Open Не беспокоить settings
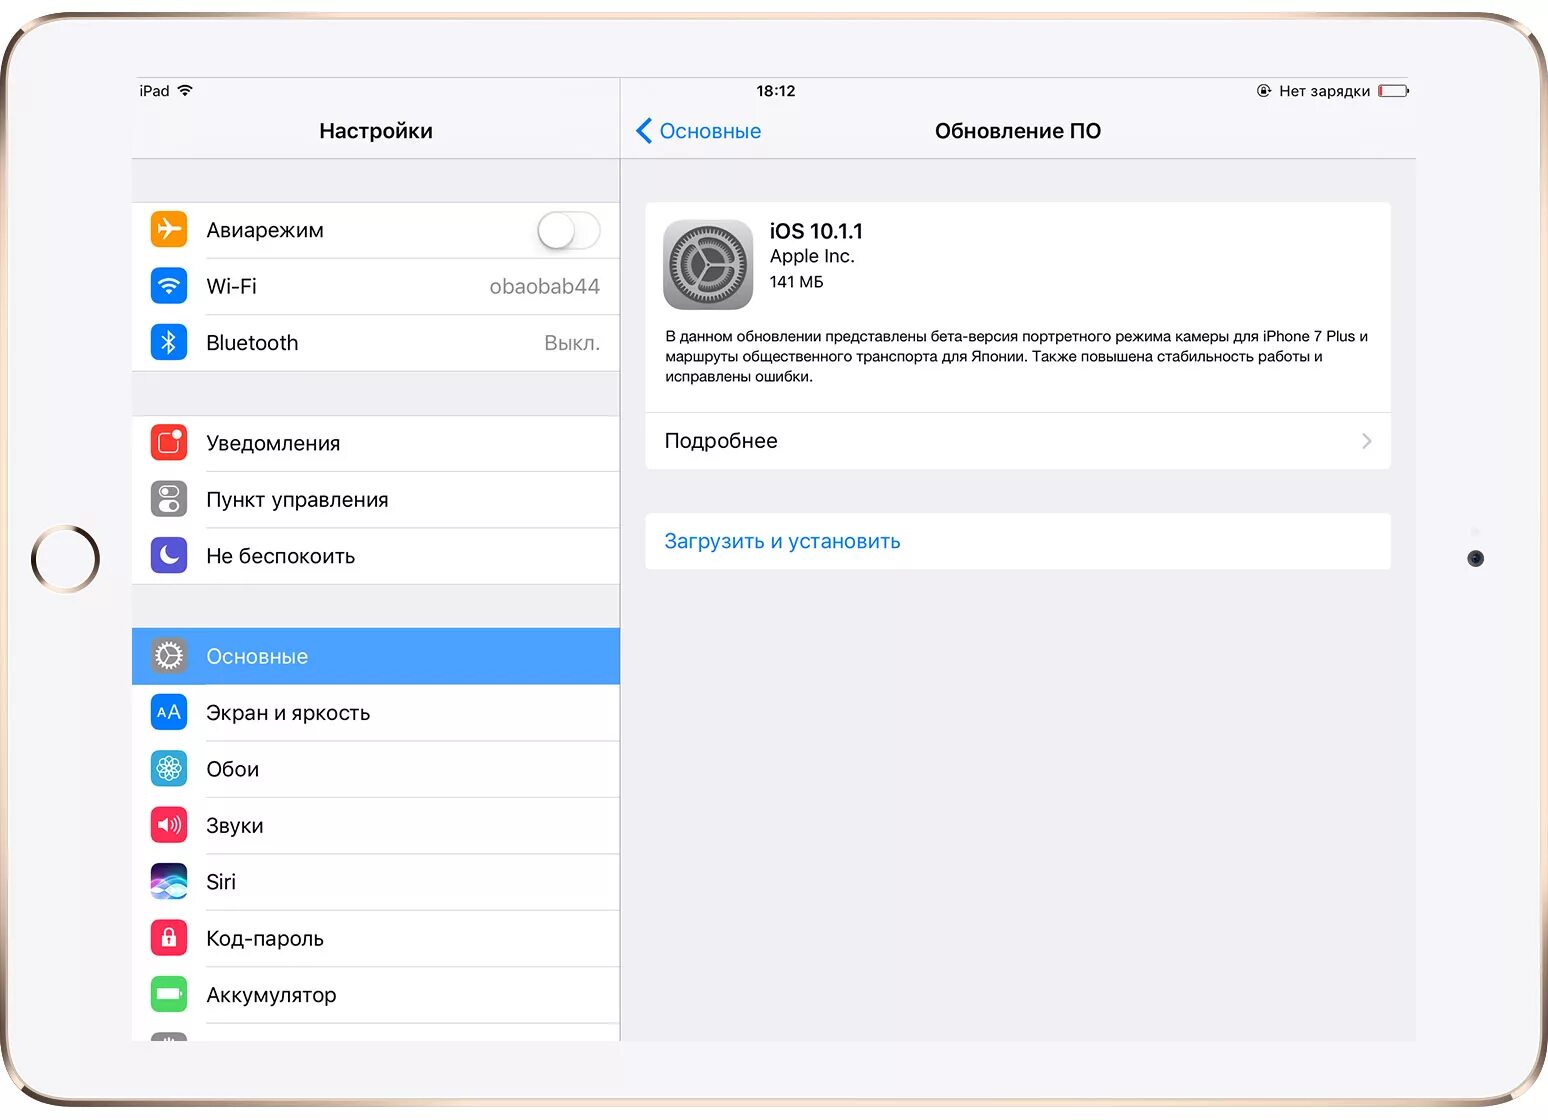The height and width of the screenshot is (1120, 1548). (x=376, y=556)
